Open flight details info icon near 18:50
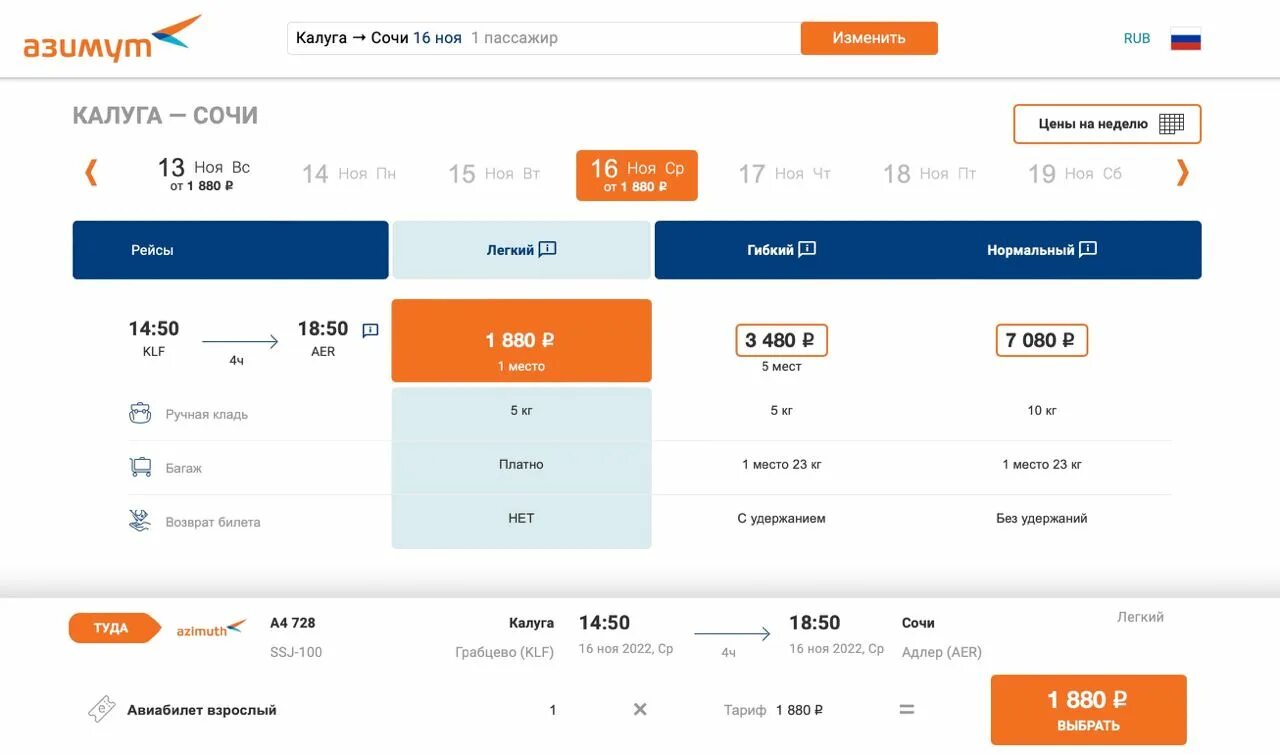Image resolution: width=1280 pixels, height=755 pixels. (x=370, y=330)
